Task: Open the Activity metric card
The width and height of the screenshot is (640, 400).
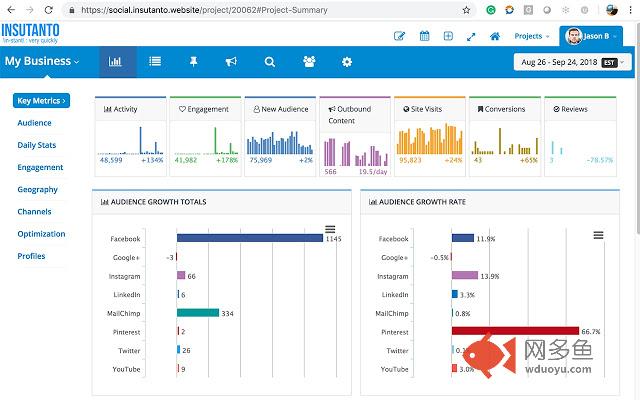Action: (x=131, y=137)
